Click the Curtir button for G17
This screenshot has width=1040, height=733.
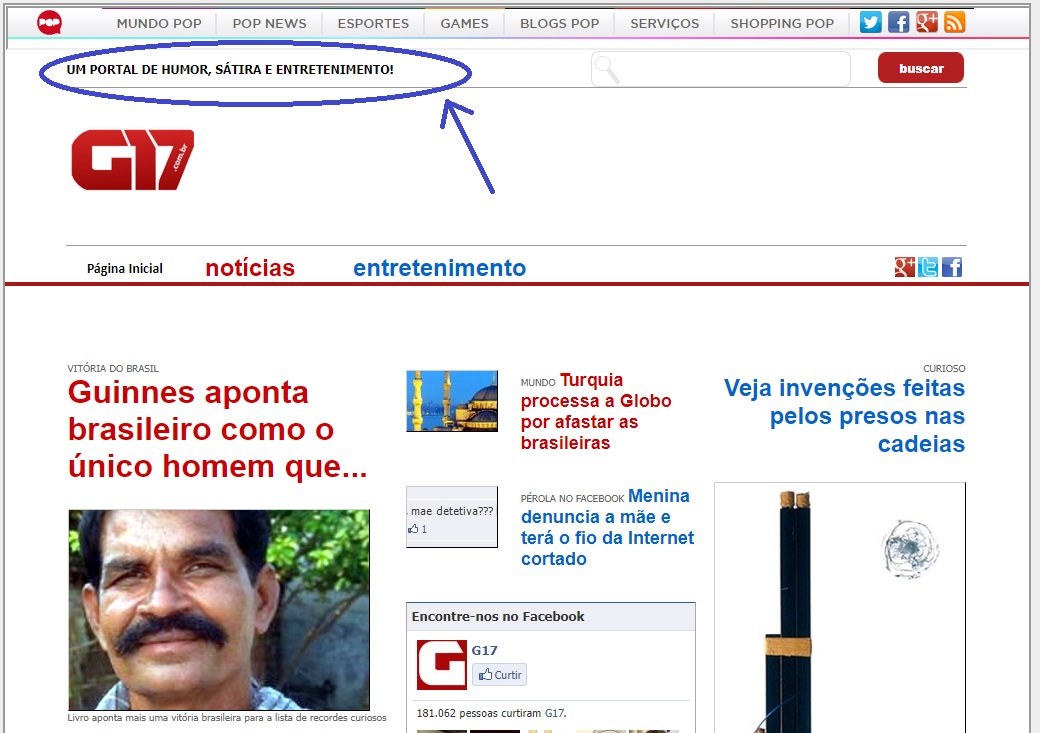coord(500,675)
